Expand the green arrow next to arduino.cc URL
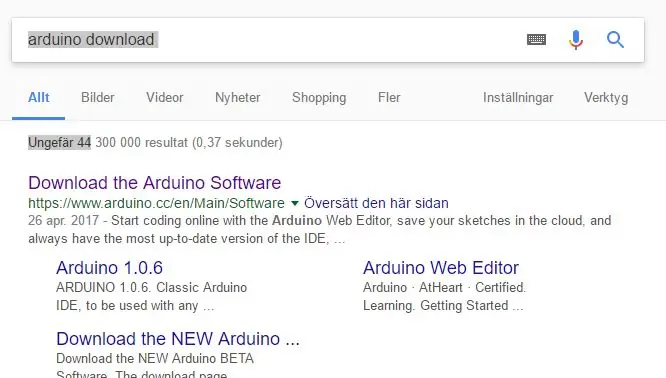Image resolution: width=666 pixels, height=378 pixels. click(x=295, y=203)
